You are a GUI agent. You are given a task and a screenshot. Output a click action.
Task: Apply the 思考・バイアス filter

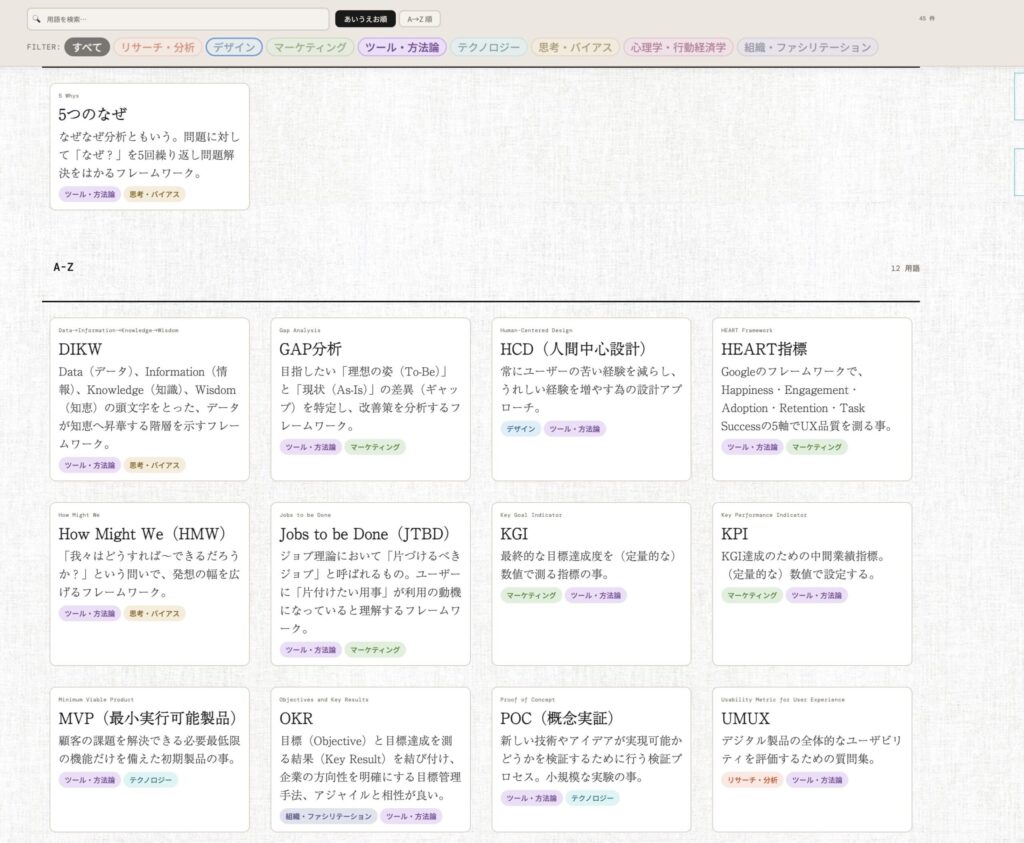click(574, 47)
